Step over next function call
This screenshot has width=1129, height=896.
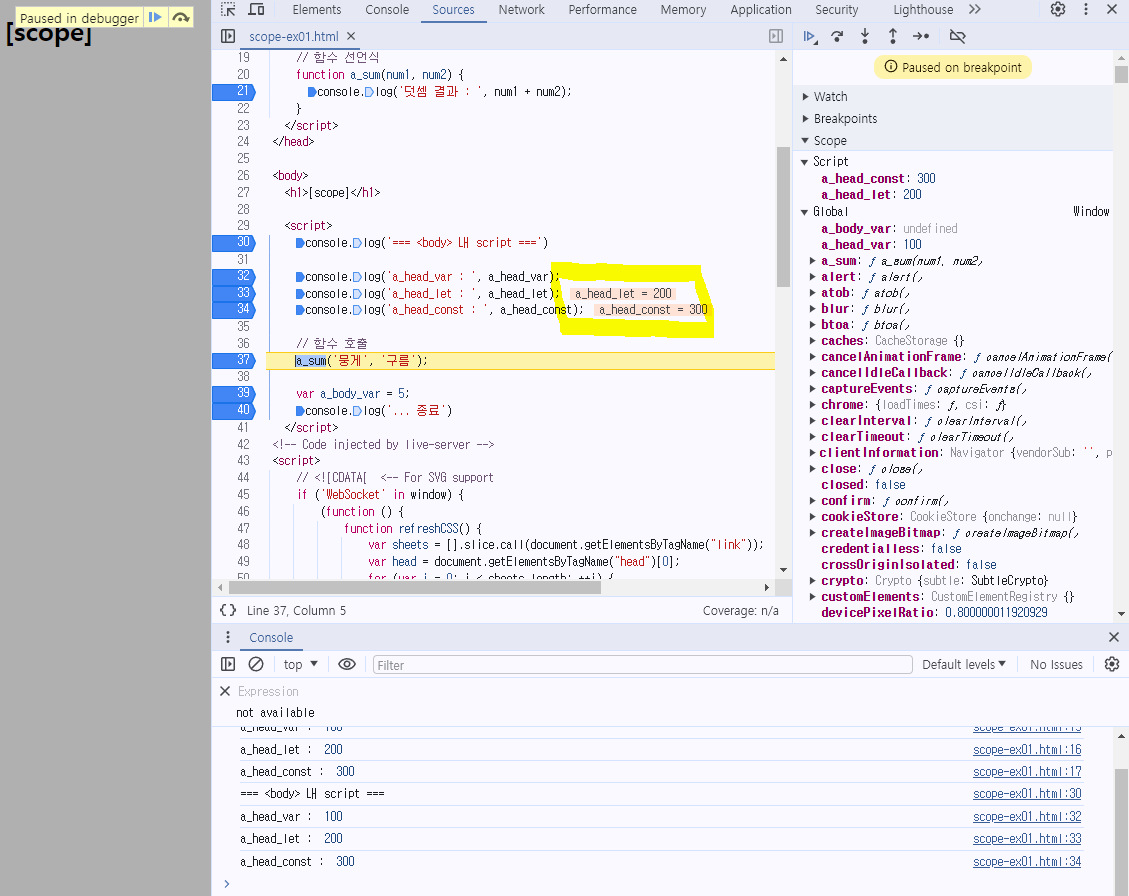point(837,36)
